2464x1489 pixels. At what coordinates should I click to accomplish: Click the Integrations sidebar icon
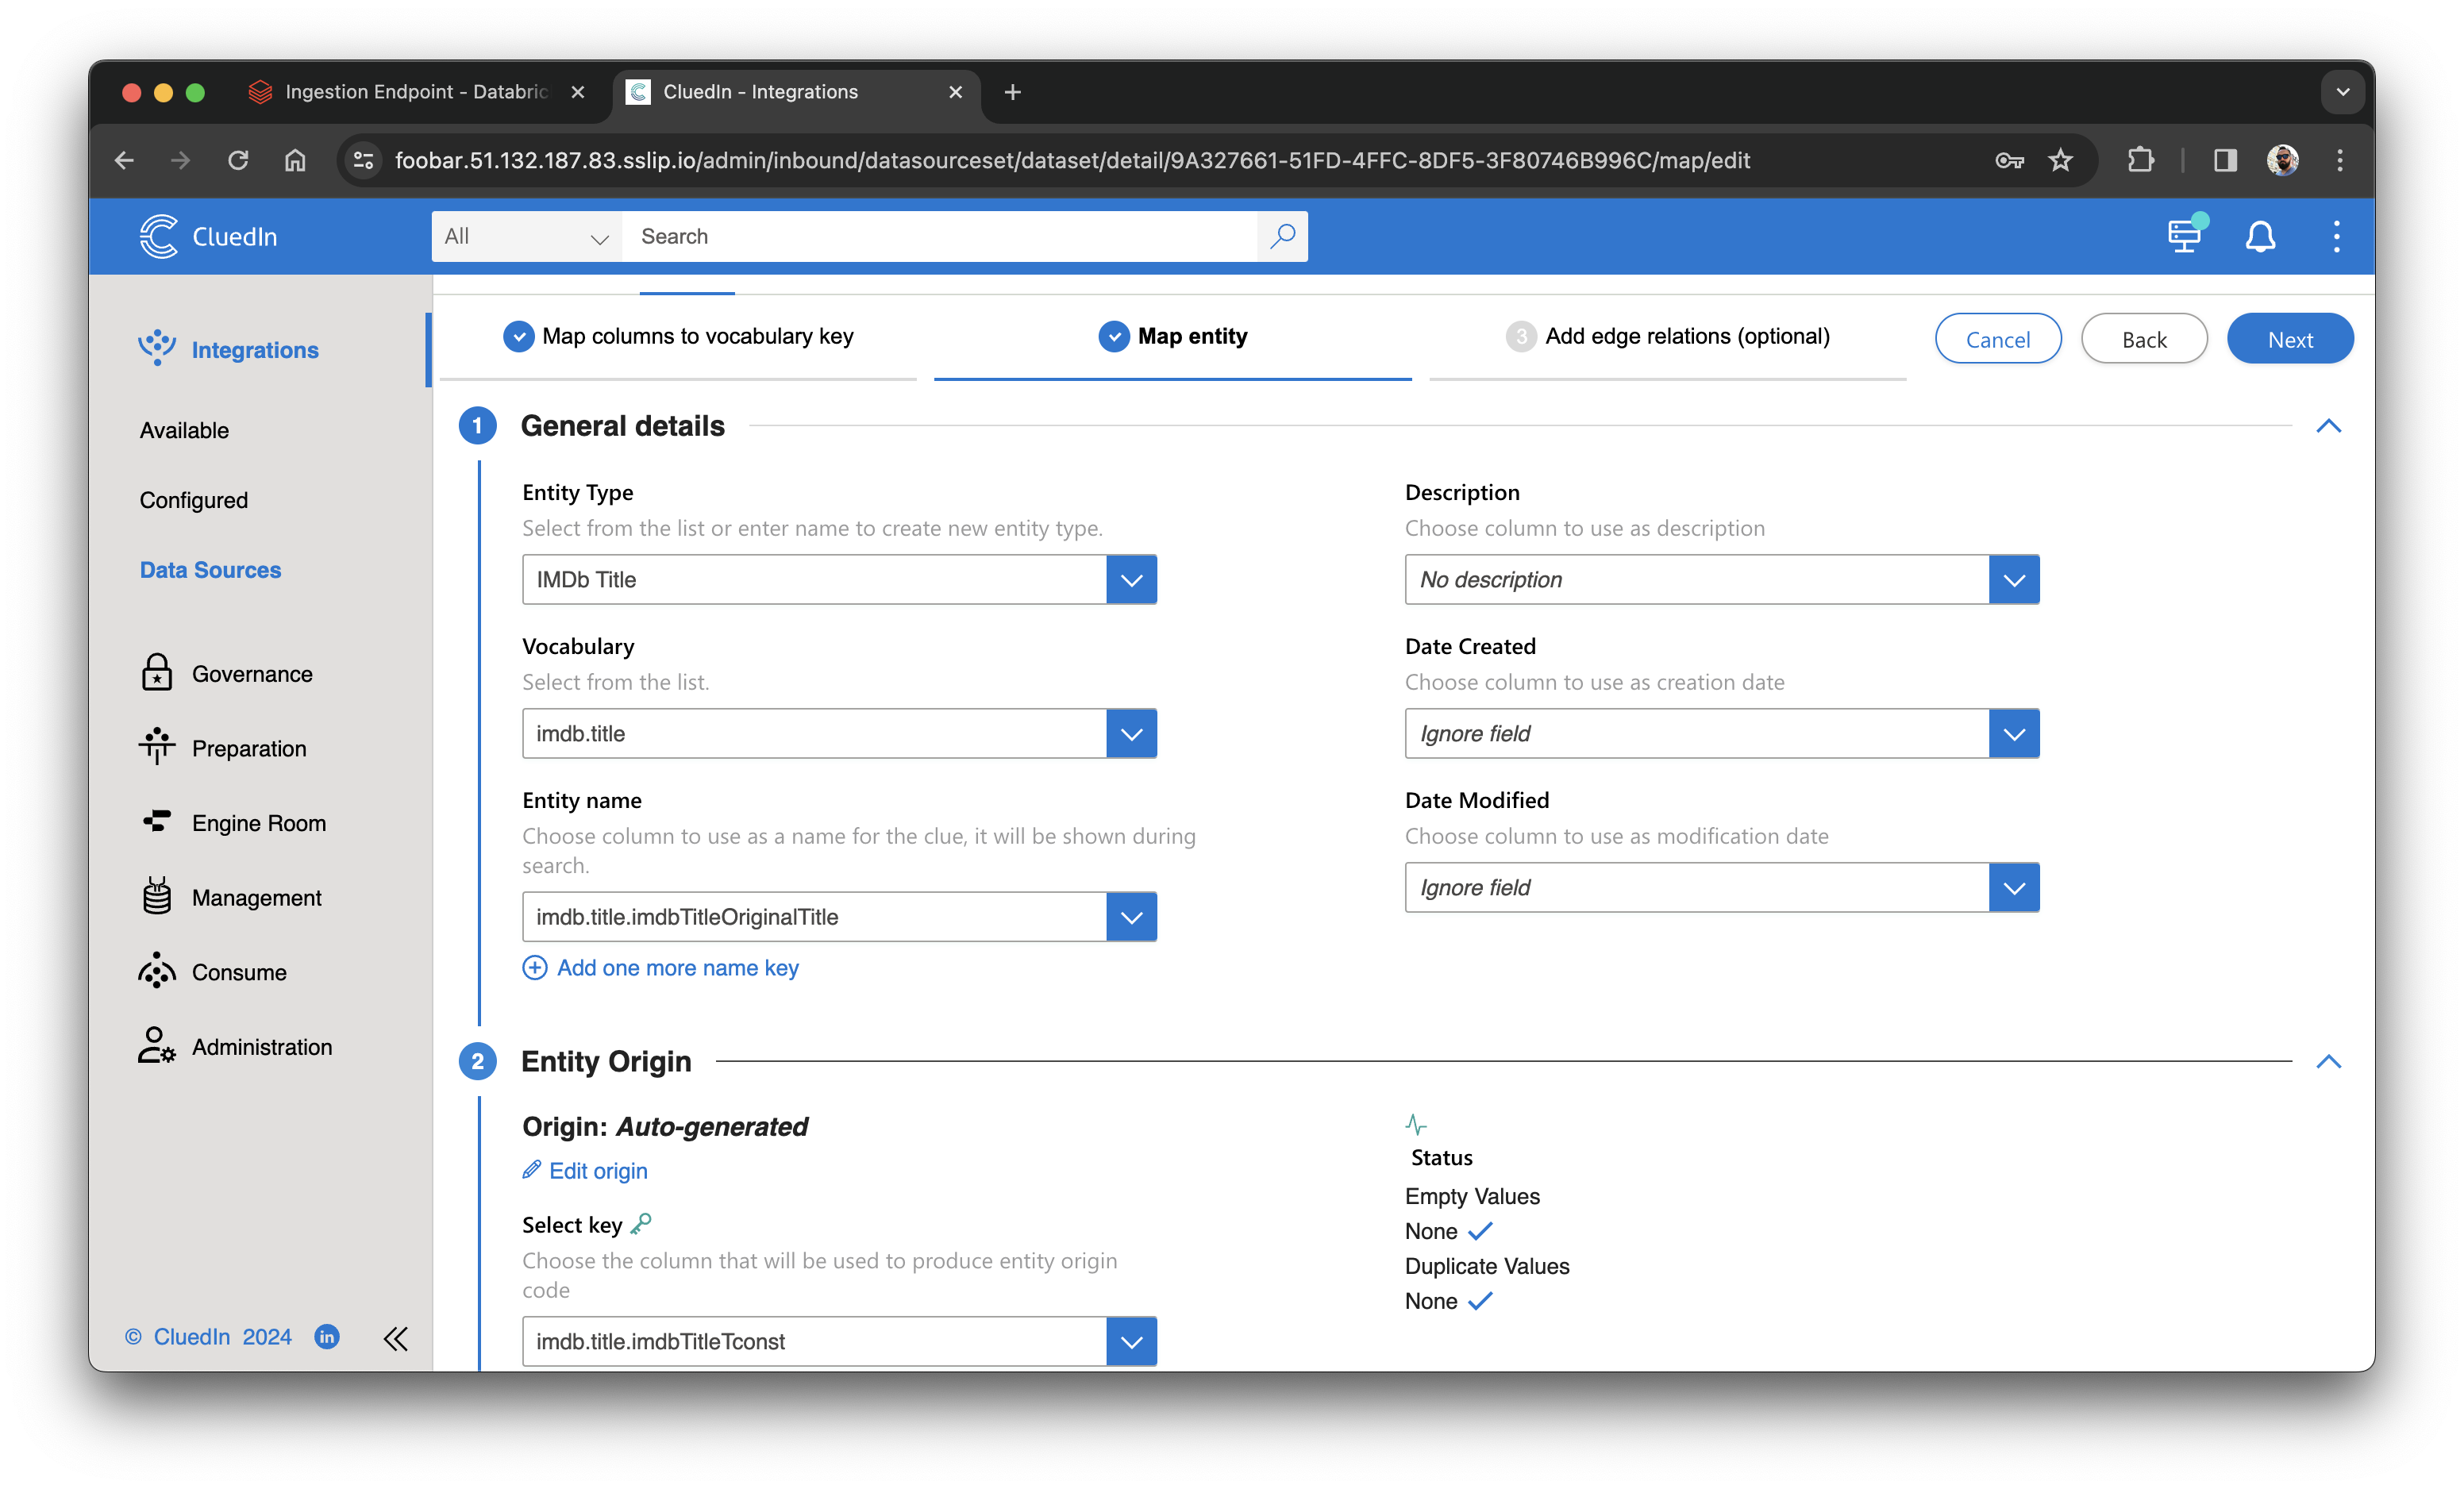(156, 348)
